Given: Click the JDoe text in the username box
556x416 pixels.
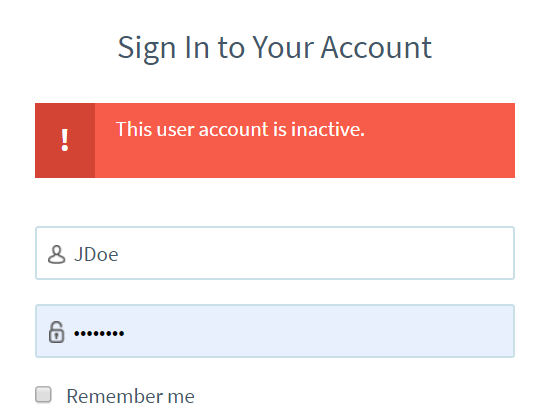Looking at the screenshot, I should click(96, 255).
